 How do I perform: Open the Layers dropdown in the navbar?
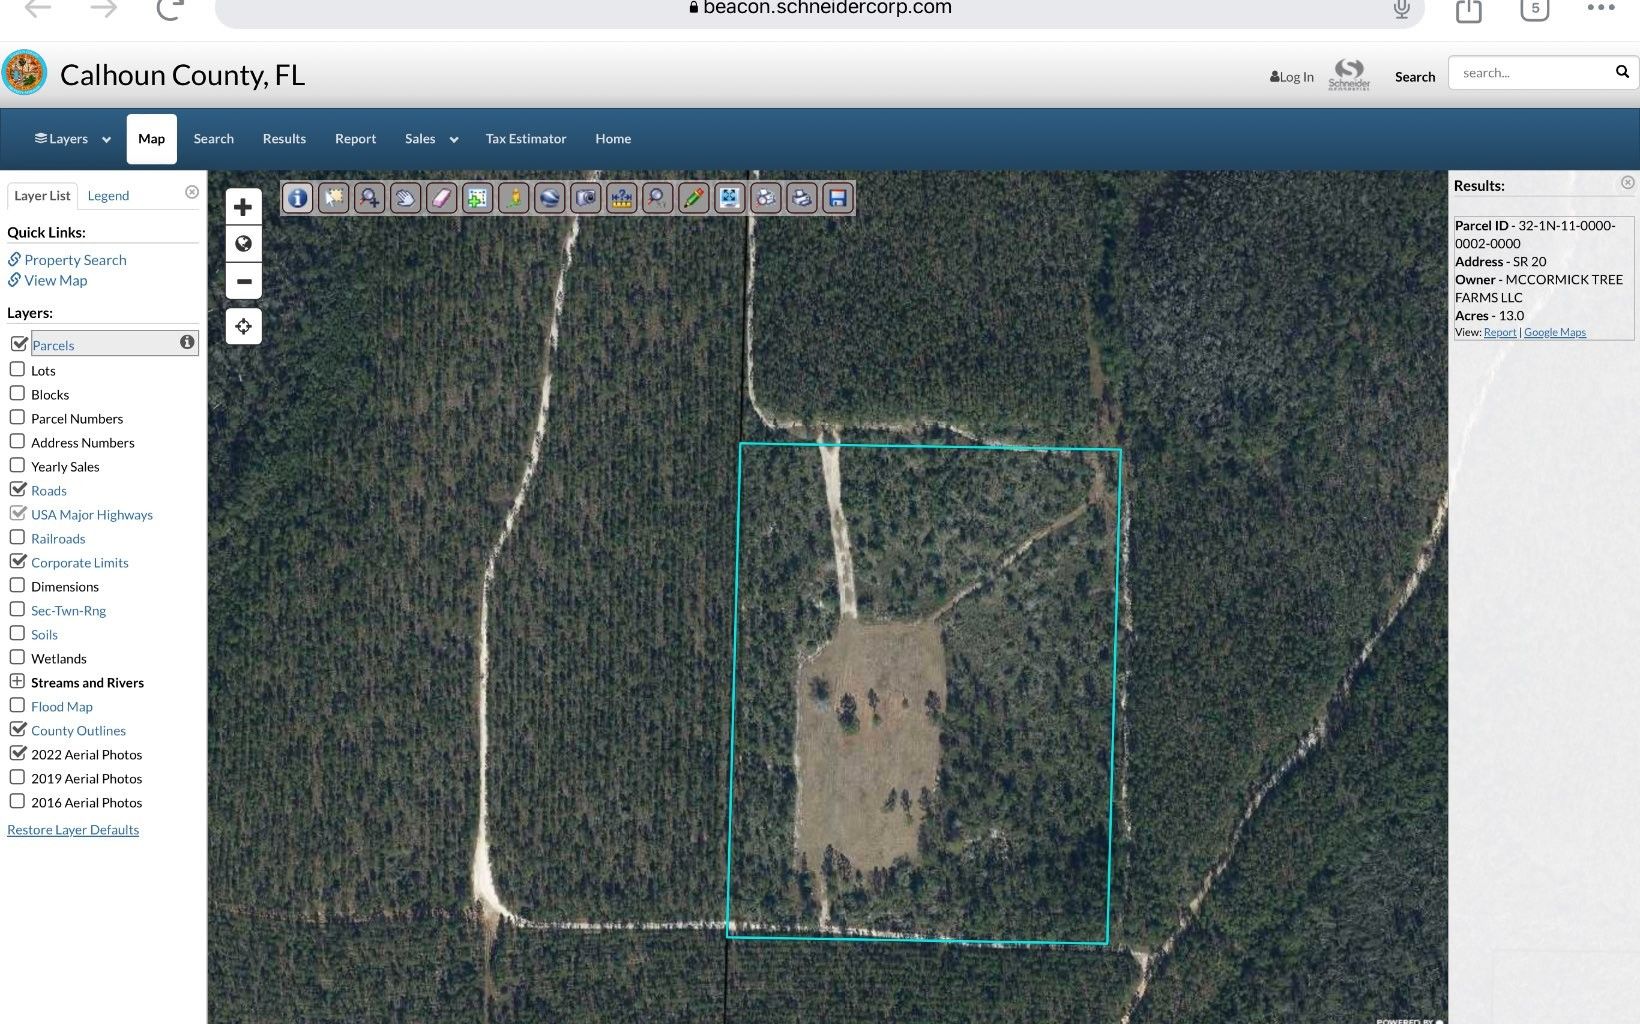[x=69, y=138]
